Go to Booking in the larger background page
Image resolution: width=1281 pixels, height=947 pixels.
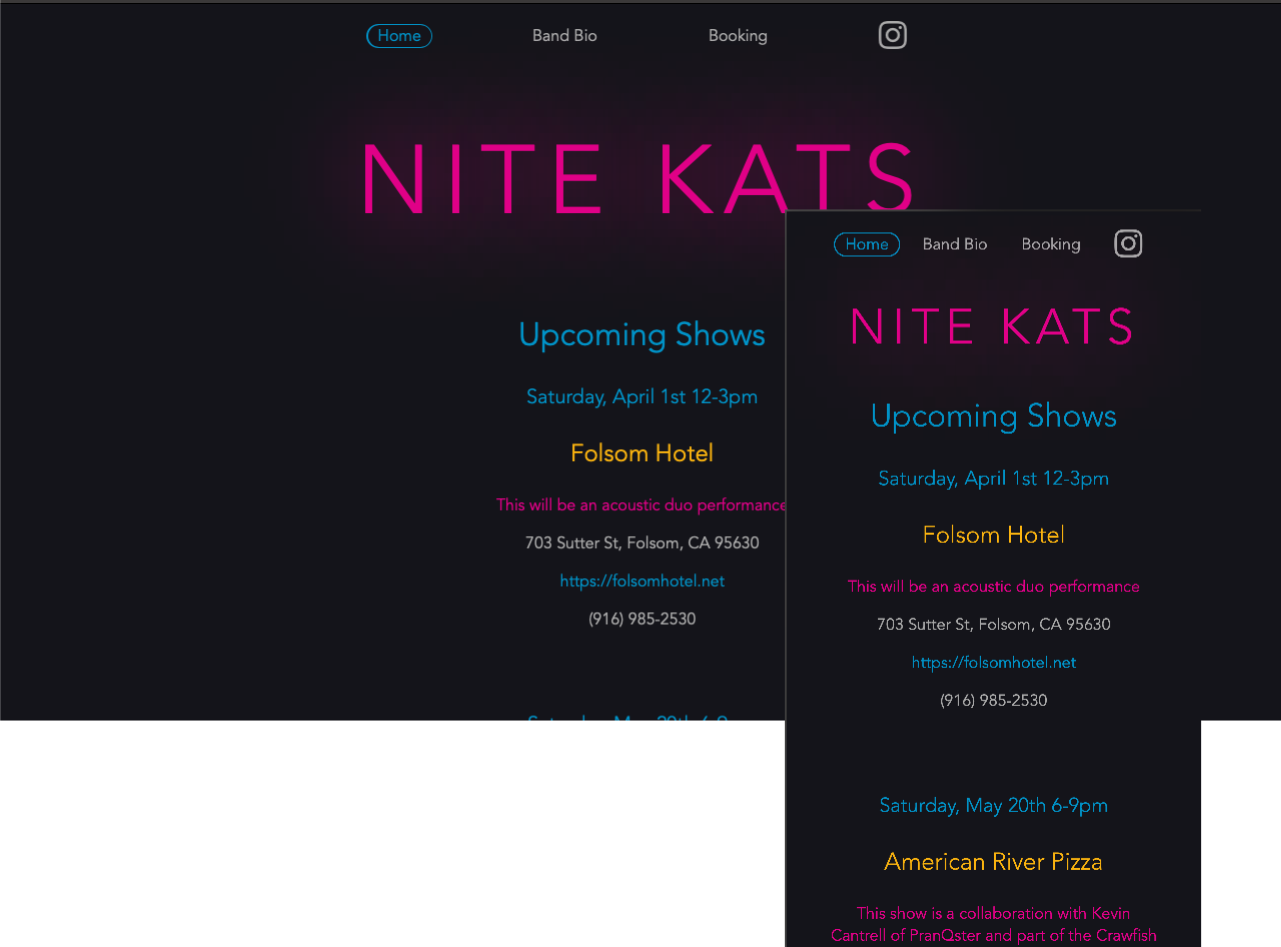click(x=737, y=36)
